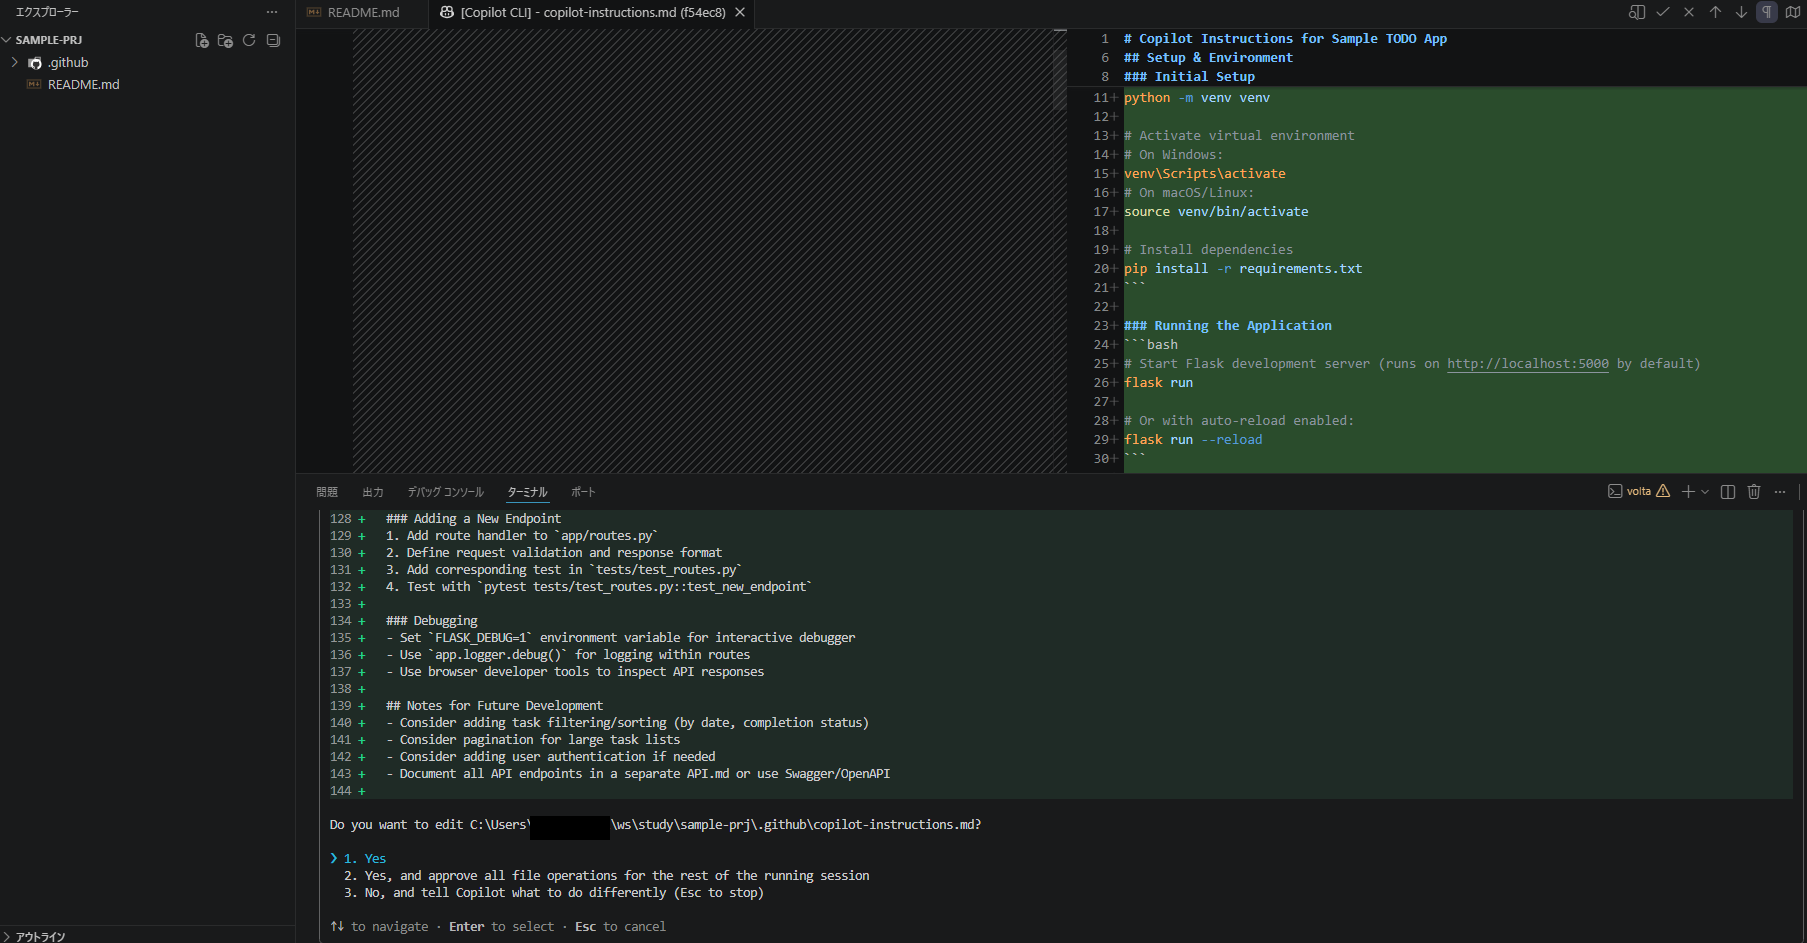Open the デバッグ コンソール panel tab
This screenshot has width=1807, height=943.
[x=446, y=492]
